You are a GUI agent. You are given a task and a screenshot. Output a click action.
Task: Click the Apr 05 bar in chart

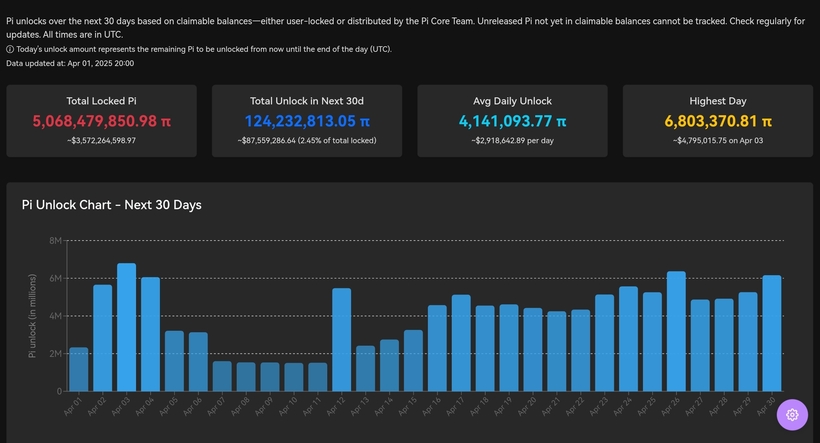[174, 361]
